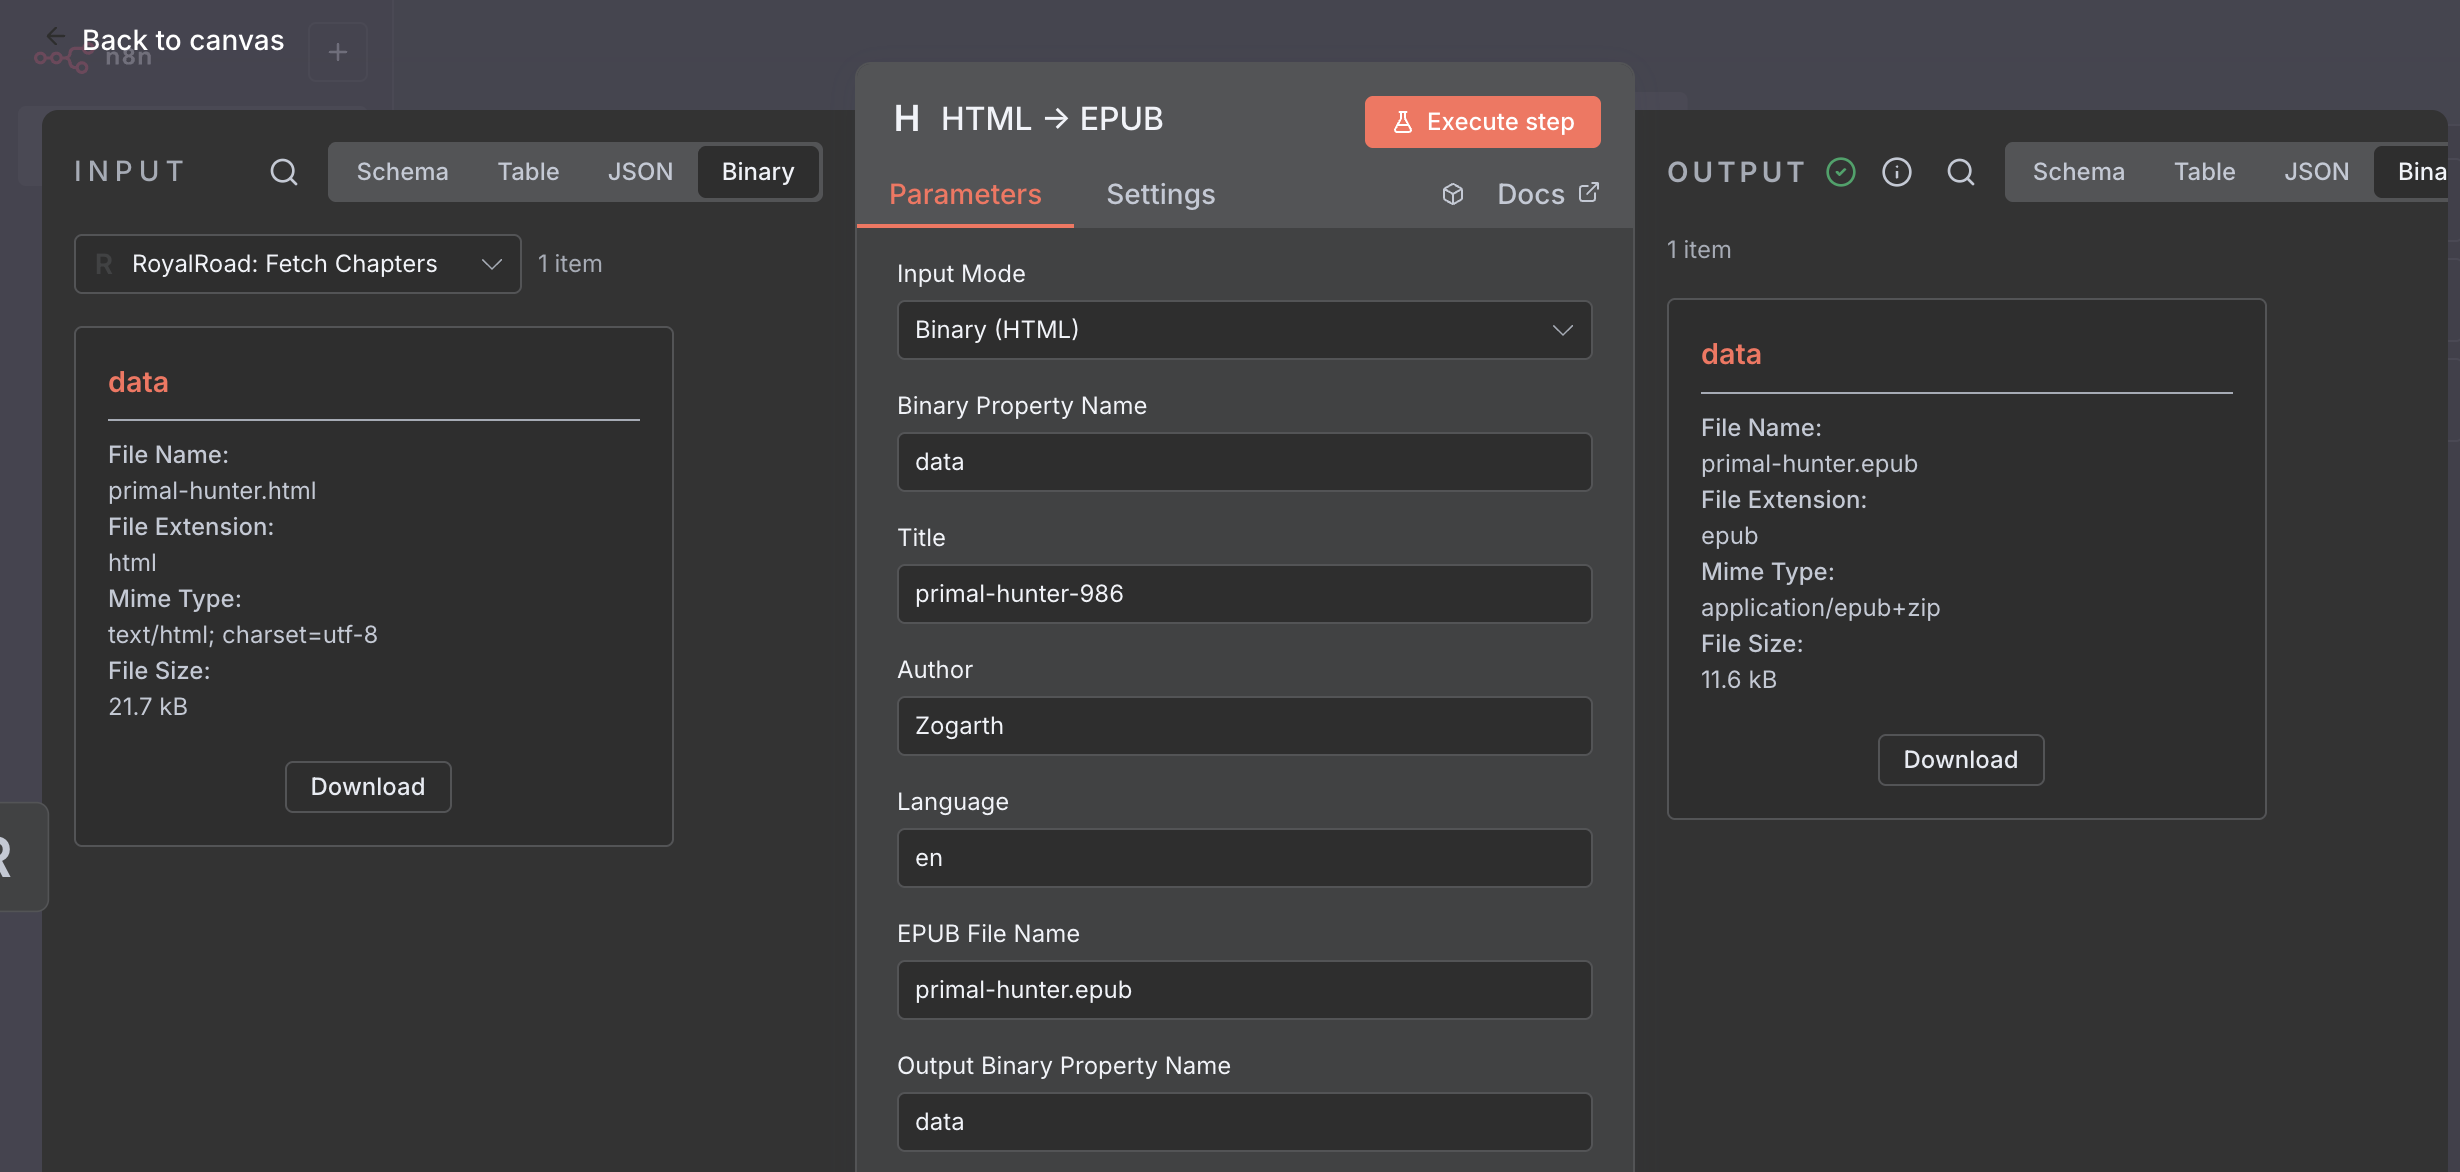Screen dimensions: 2460x1172
Task: Open the Input Mode dropdown
Action: tap(1244, 330)
